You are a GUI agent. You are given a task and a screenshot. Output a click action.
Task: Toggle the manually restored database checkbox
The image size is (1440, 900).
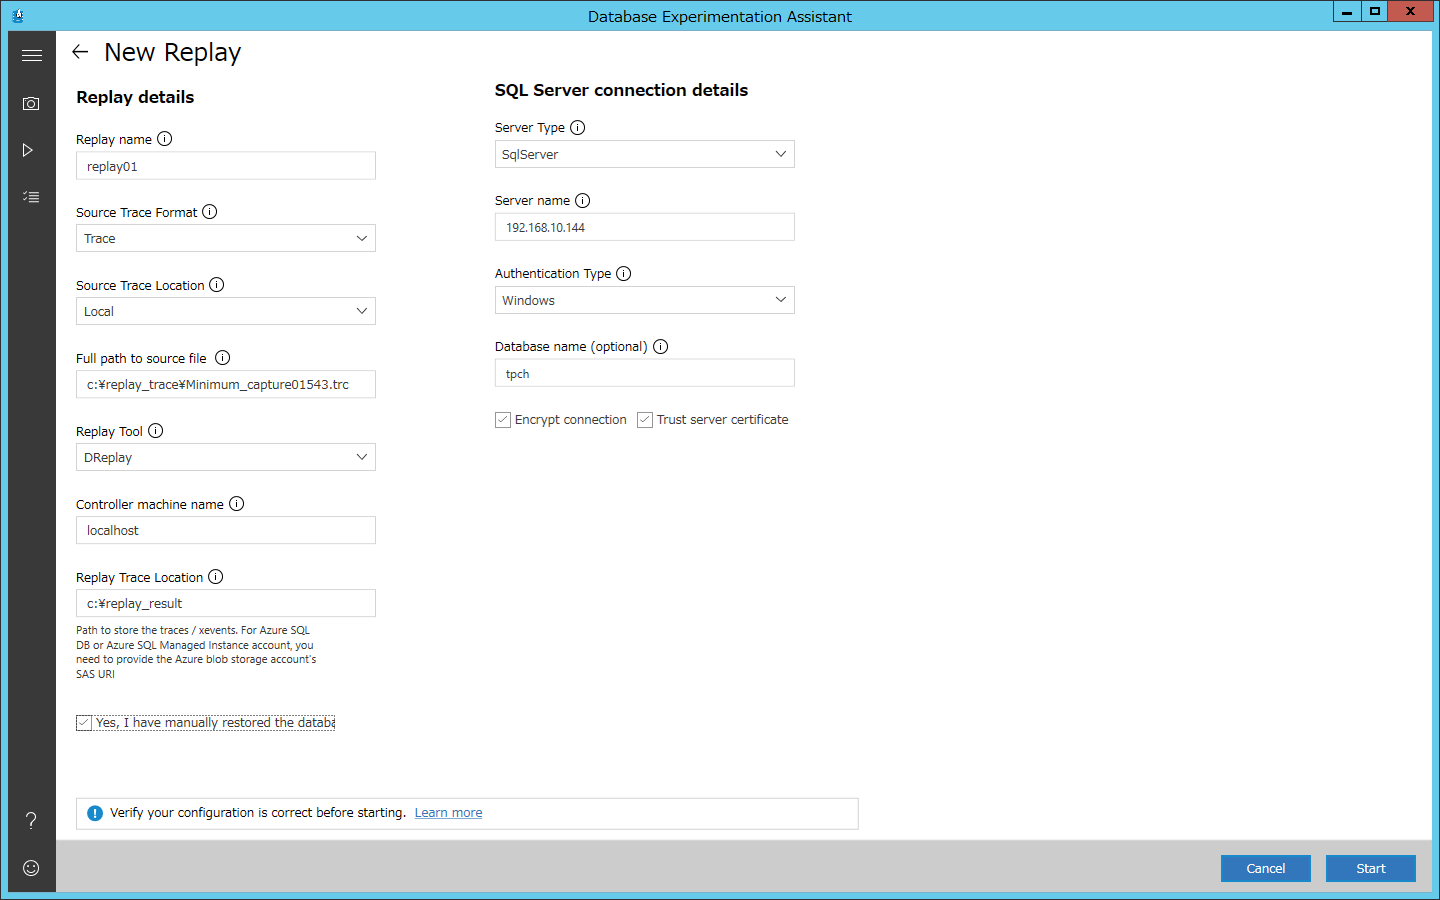(x=84, y=723)
